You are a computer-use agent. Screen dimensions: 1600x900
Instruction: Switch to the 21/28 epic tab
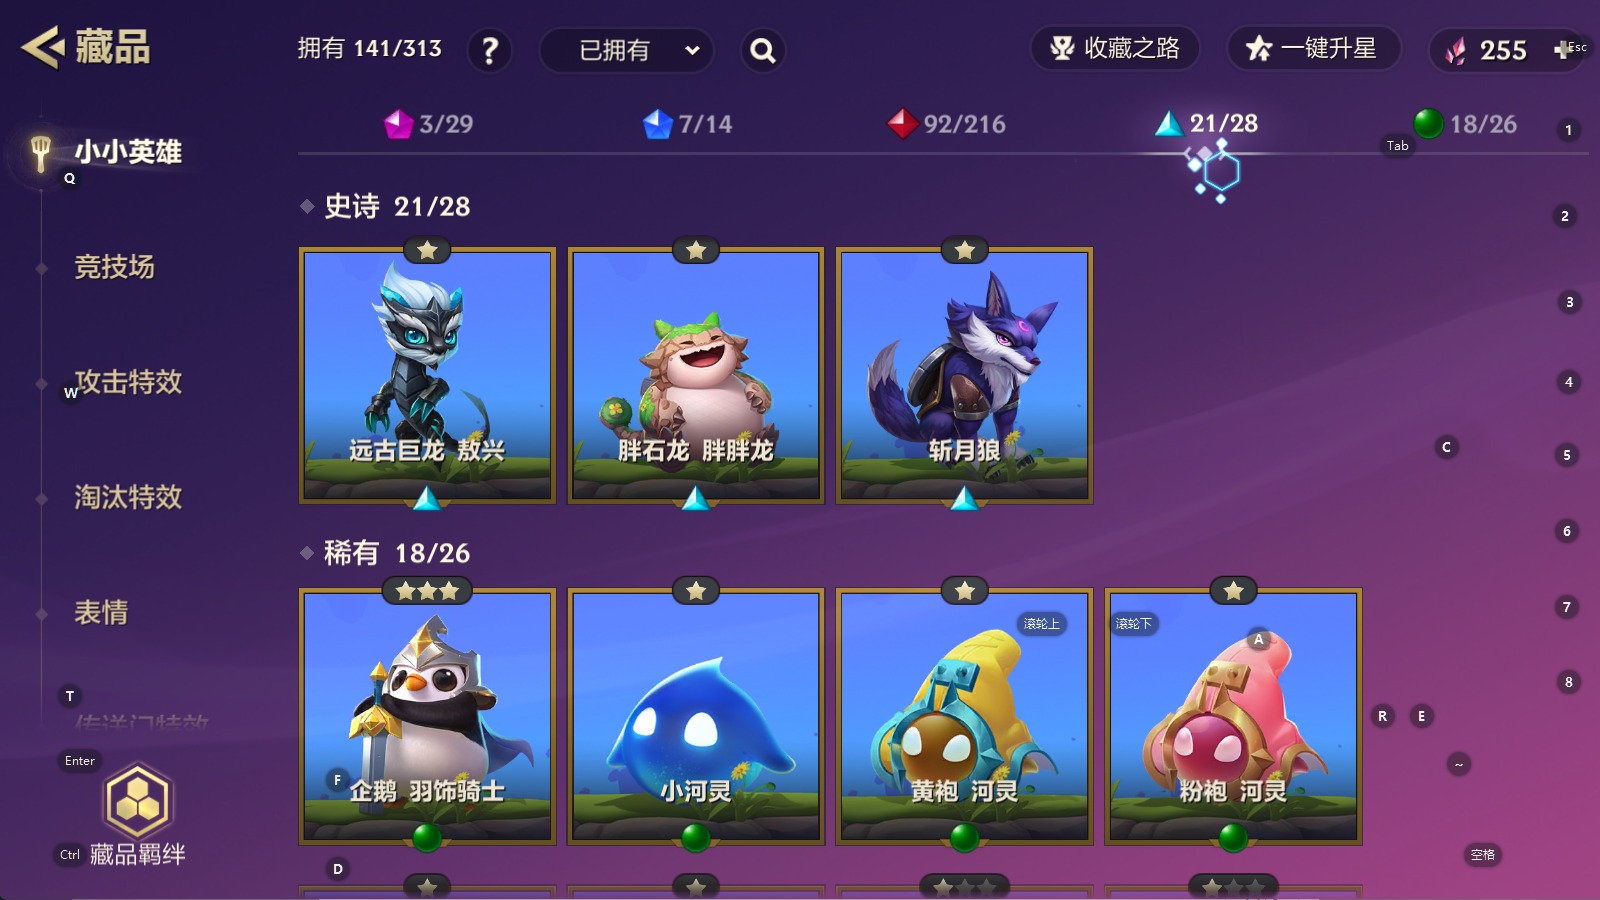(1207, 124)
